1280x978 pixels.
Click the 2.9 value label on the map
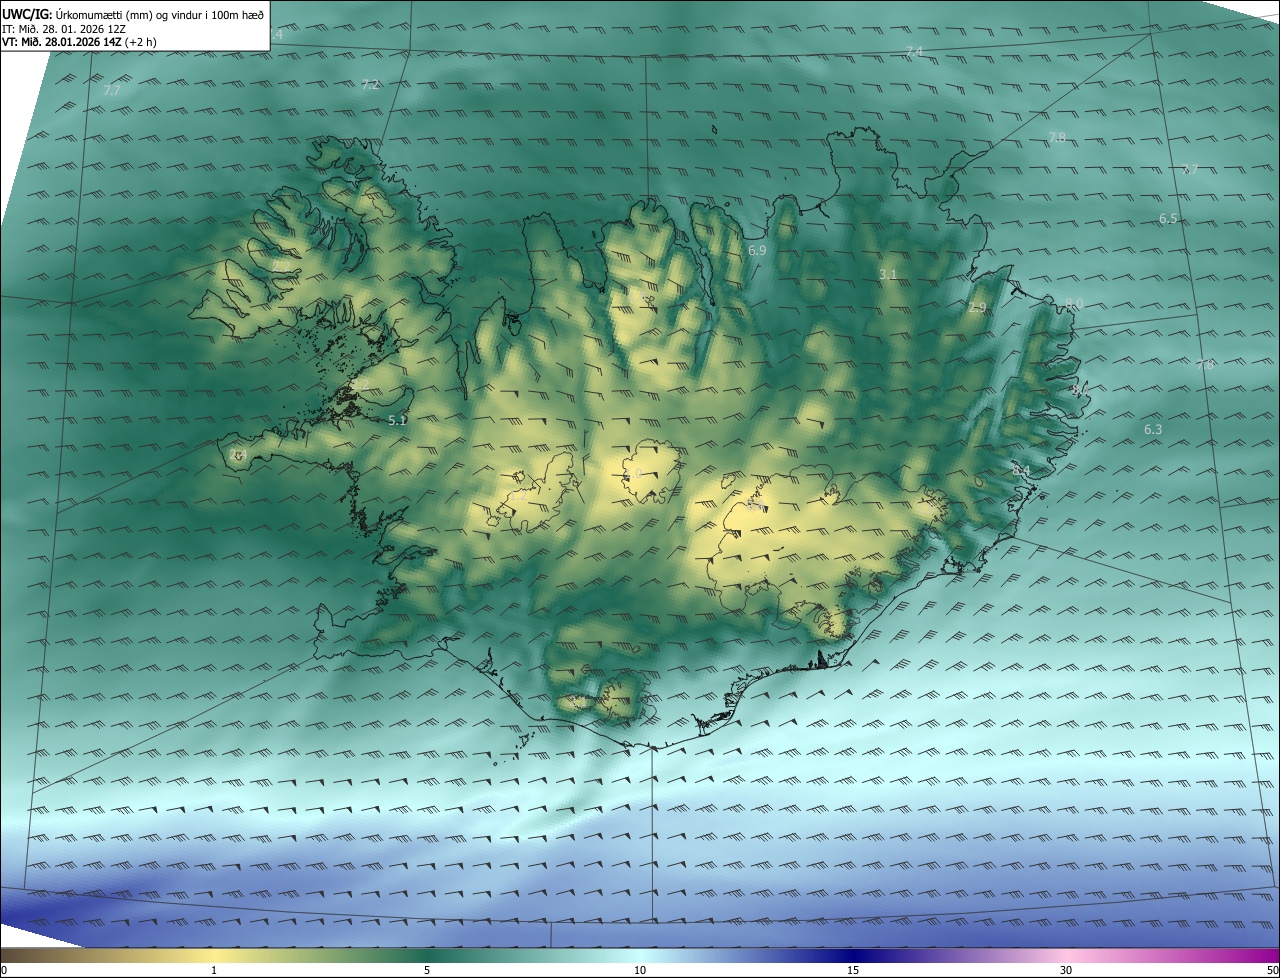[977, 308]
